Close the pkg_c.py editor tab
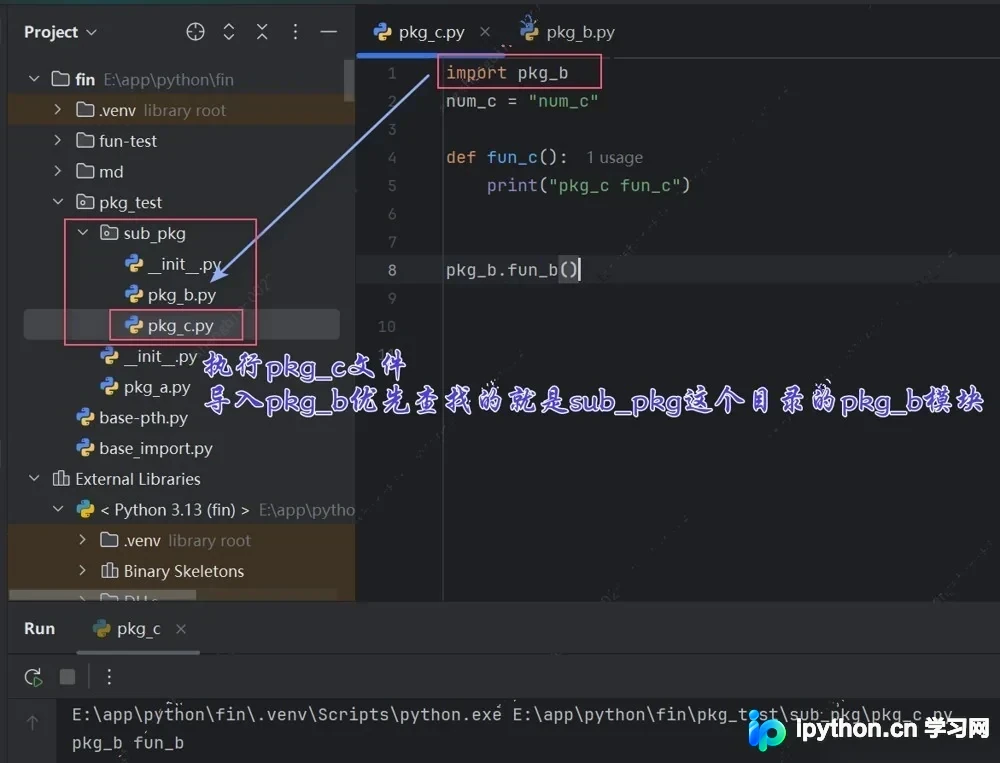Screen dimensions: 1000x763 point(485,31)
